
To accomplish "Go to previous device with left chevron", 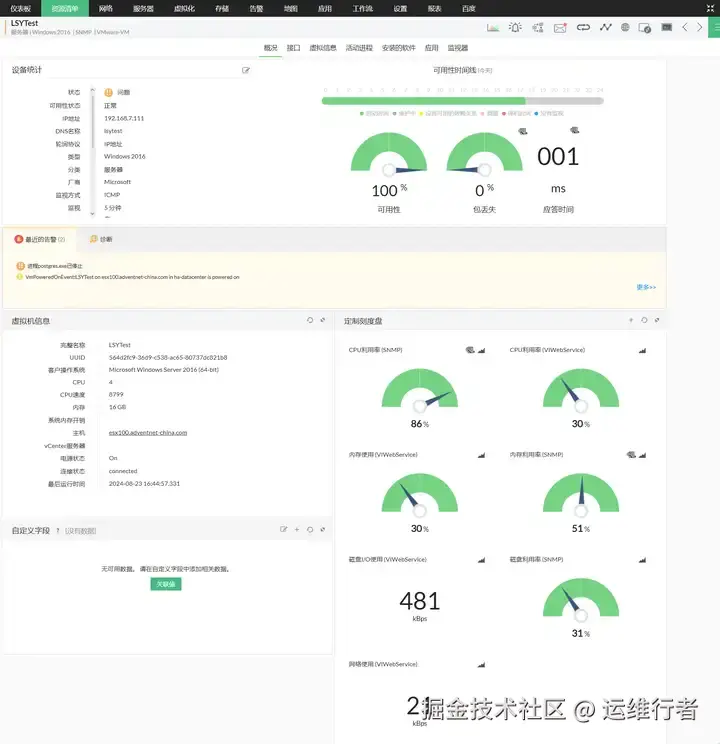I will tap(684, 28).
